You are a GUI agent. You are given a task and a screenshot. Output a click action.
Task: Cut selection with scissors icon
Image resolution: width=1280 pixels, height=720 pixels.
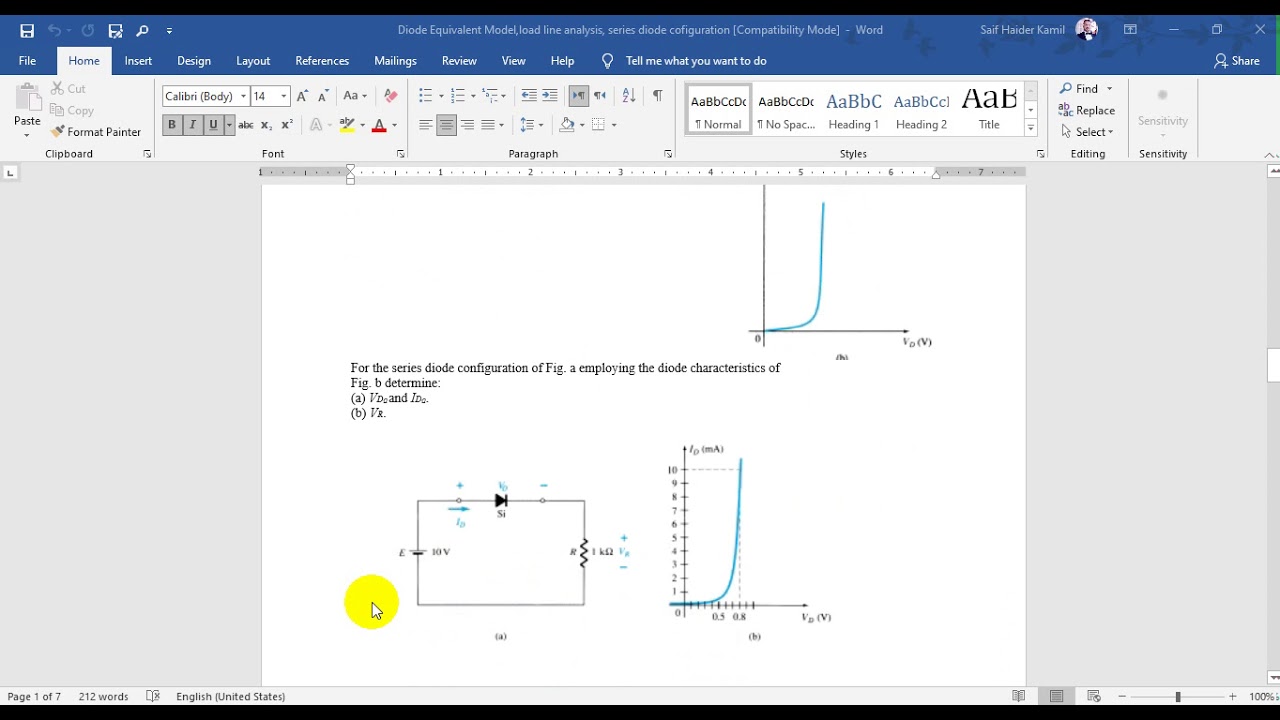click(58, 89)
